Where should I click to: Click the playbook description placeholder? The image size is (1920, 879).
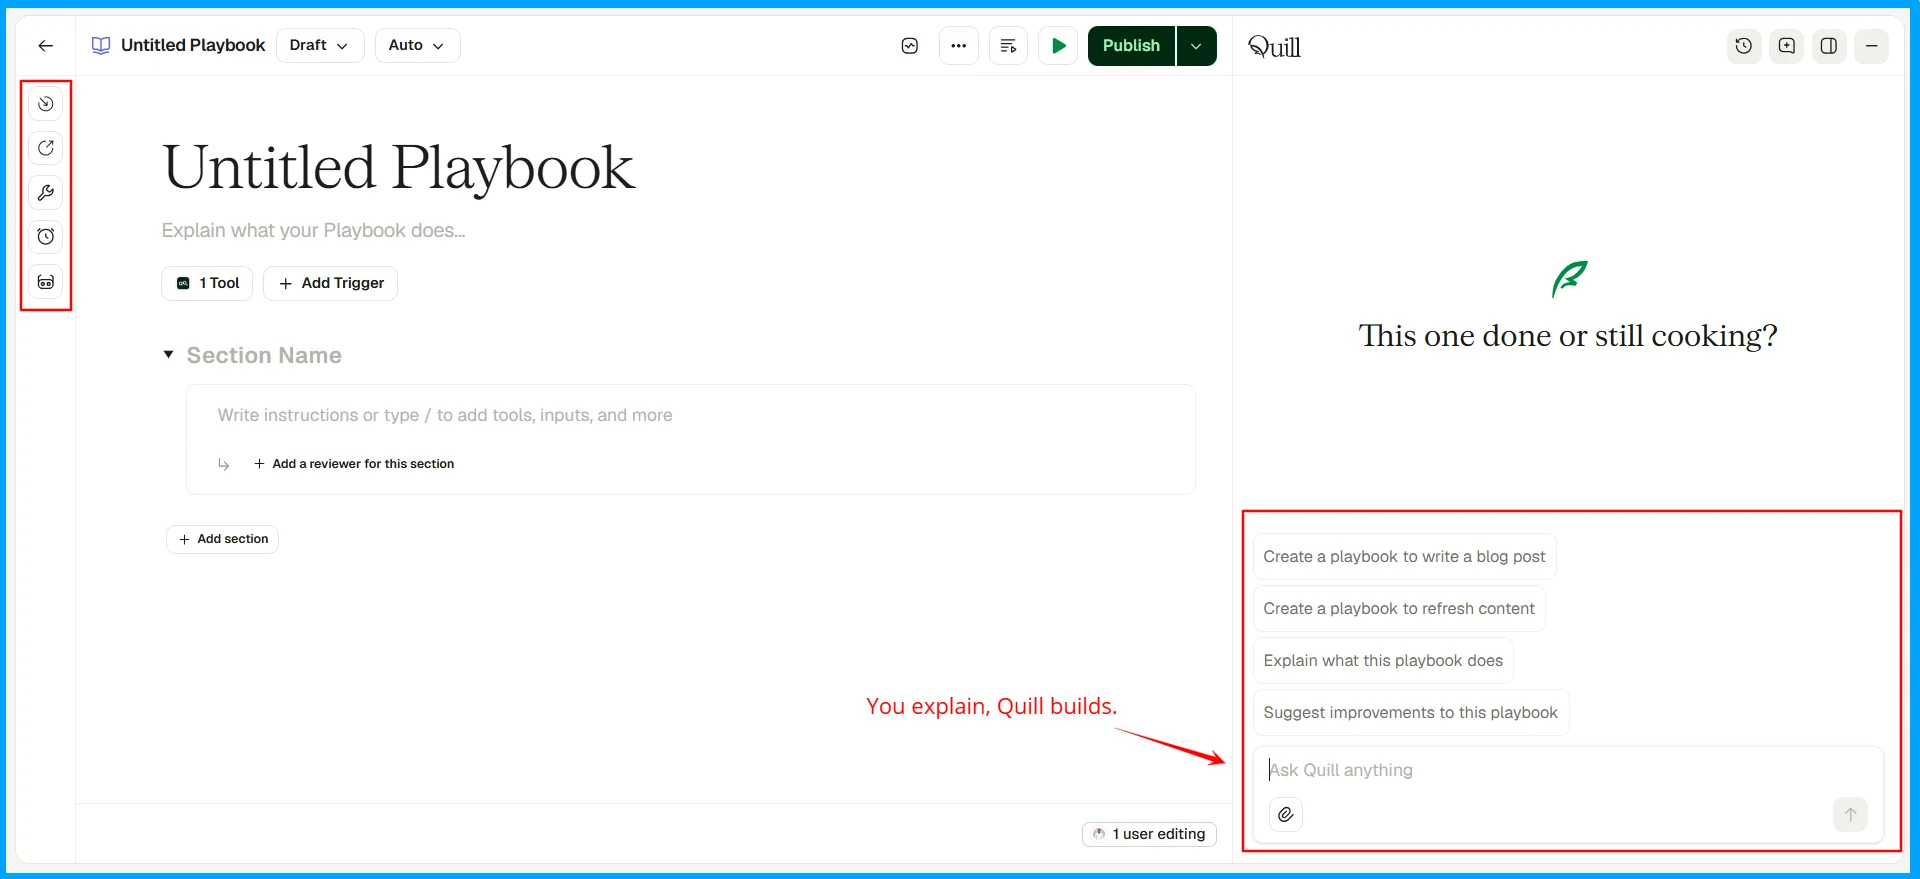tap(314, 231)
